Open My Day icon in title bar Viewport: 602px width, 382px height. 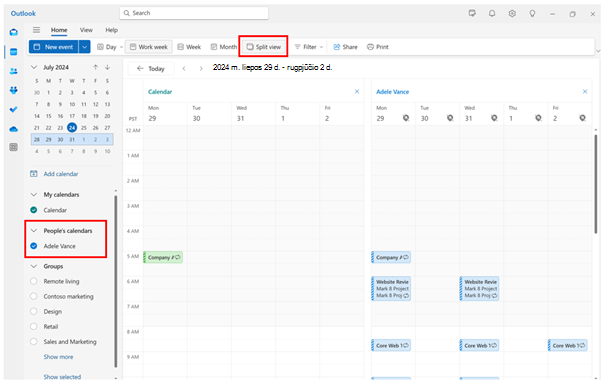472,13
